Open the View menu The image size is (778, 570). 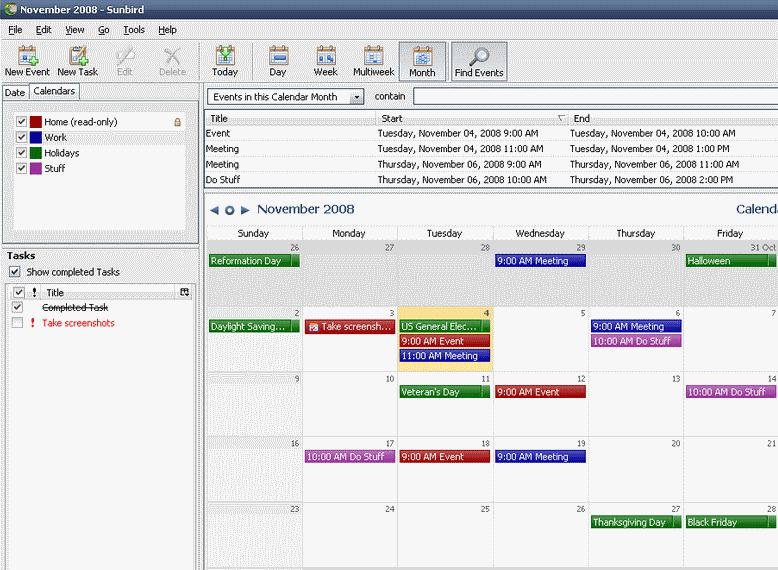click(75, 30)
